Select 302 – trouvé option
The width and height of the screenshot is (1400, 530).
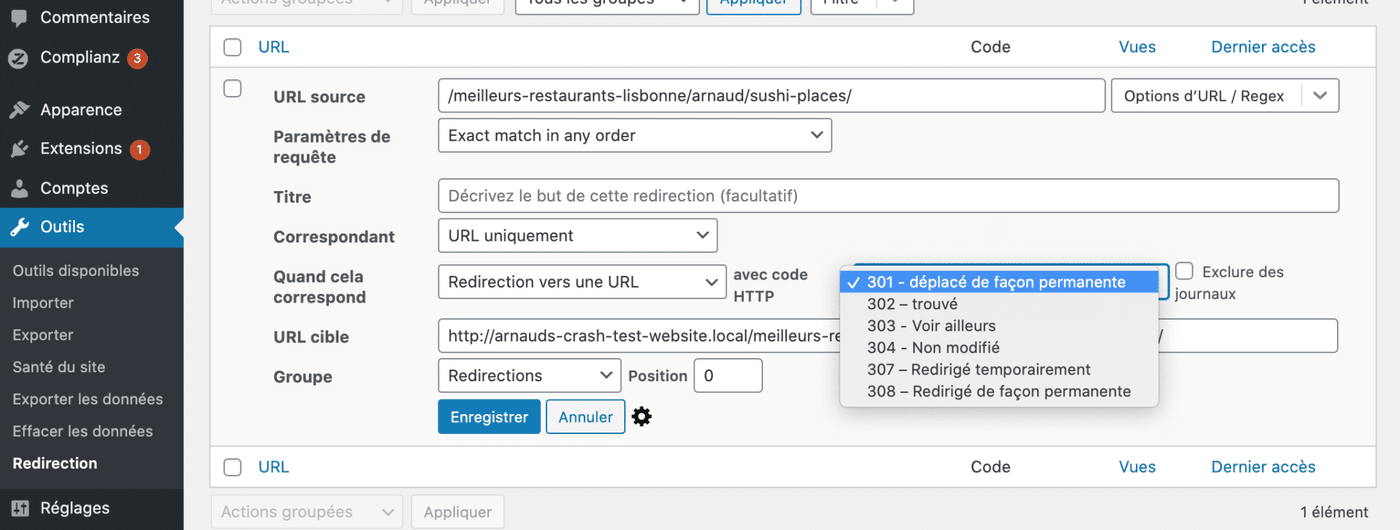(912, 304)
